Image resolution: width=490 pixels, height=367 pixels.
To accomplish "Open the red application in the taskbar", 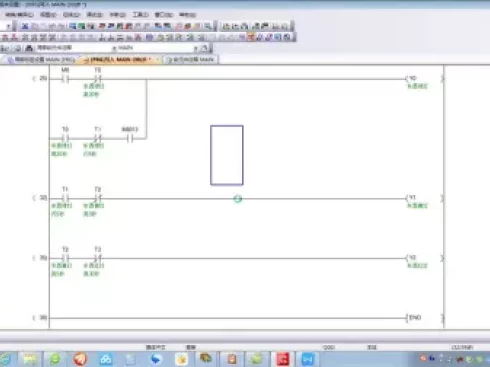I will click(x=283, y=359).
